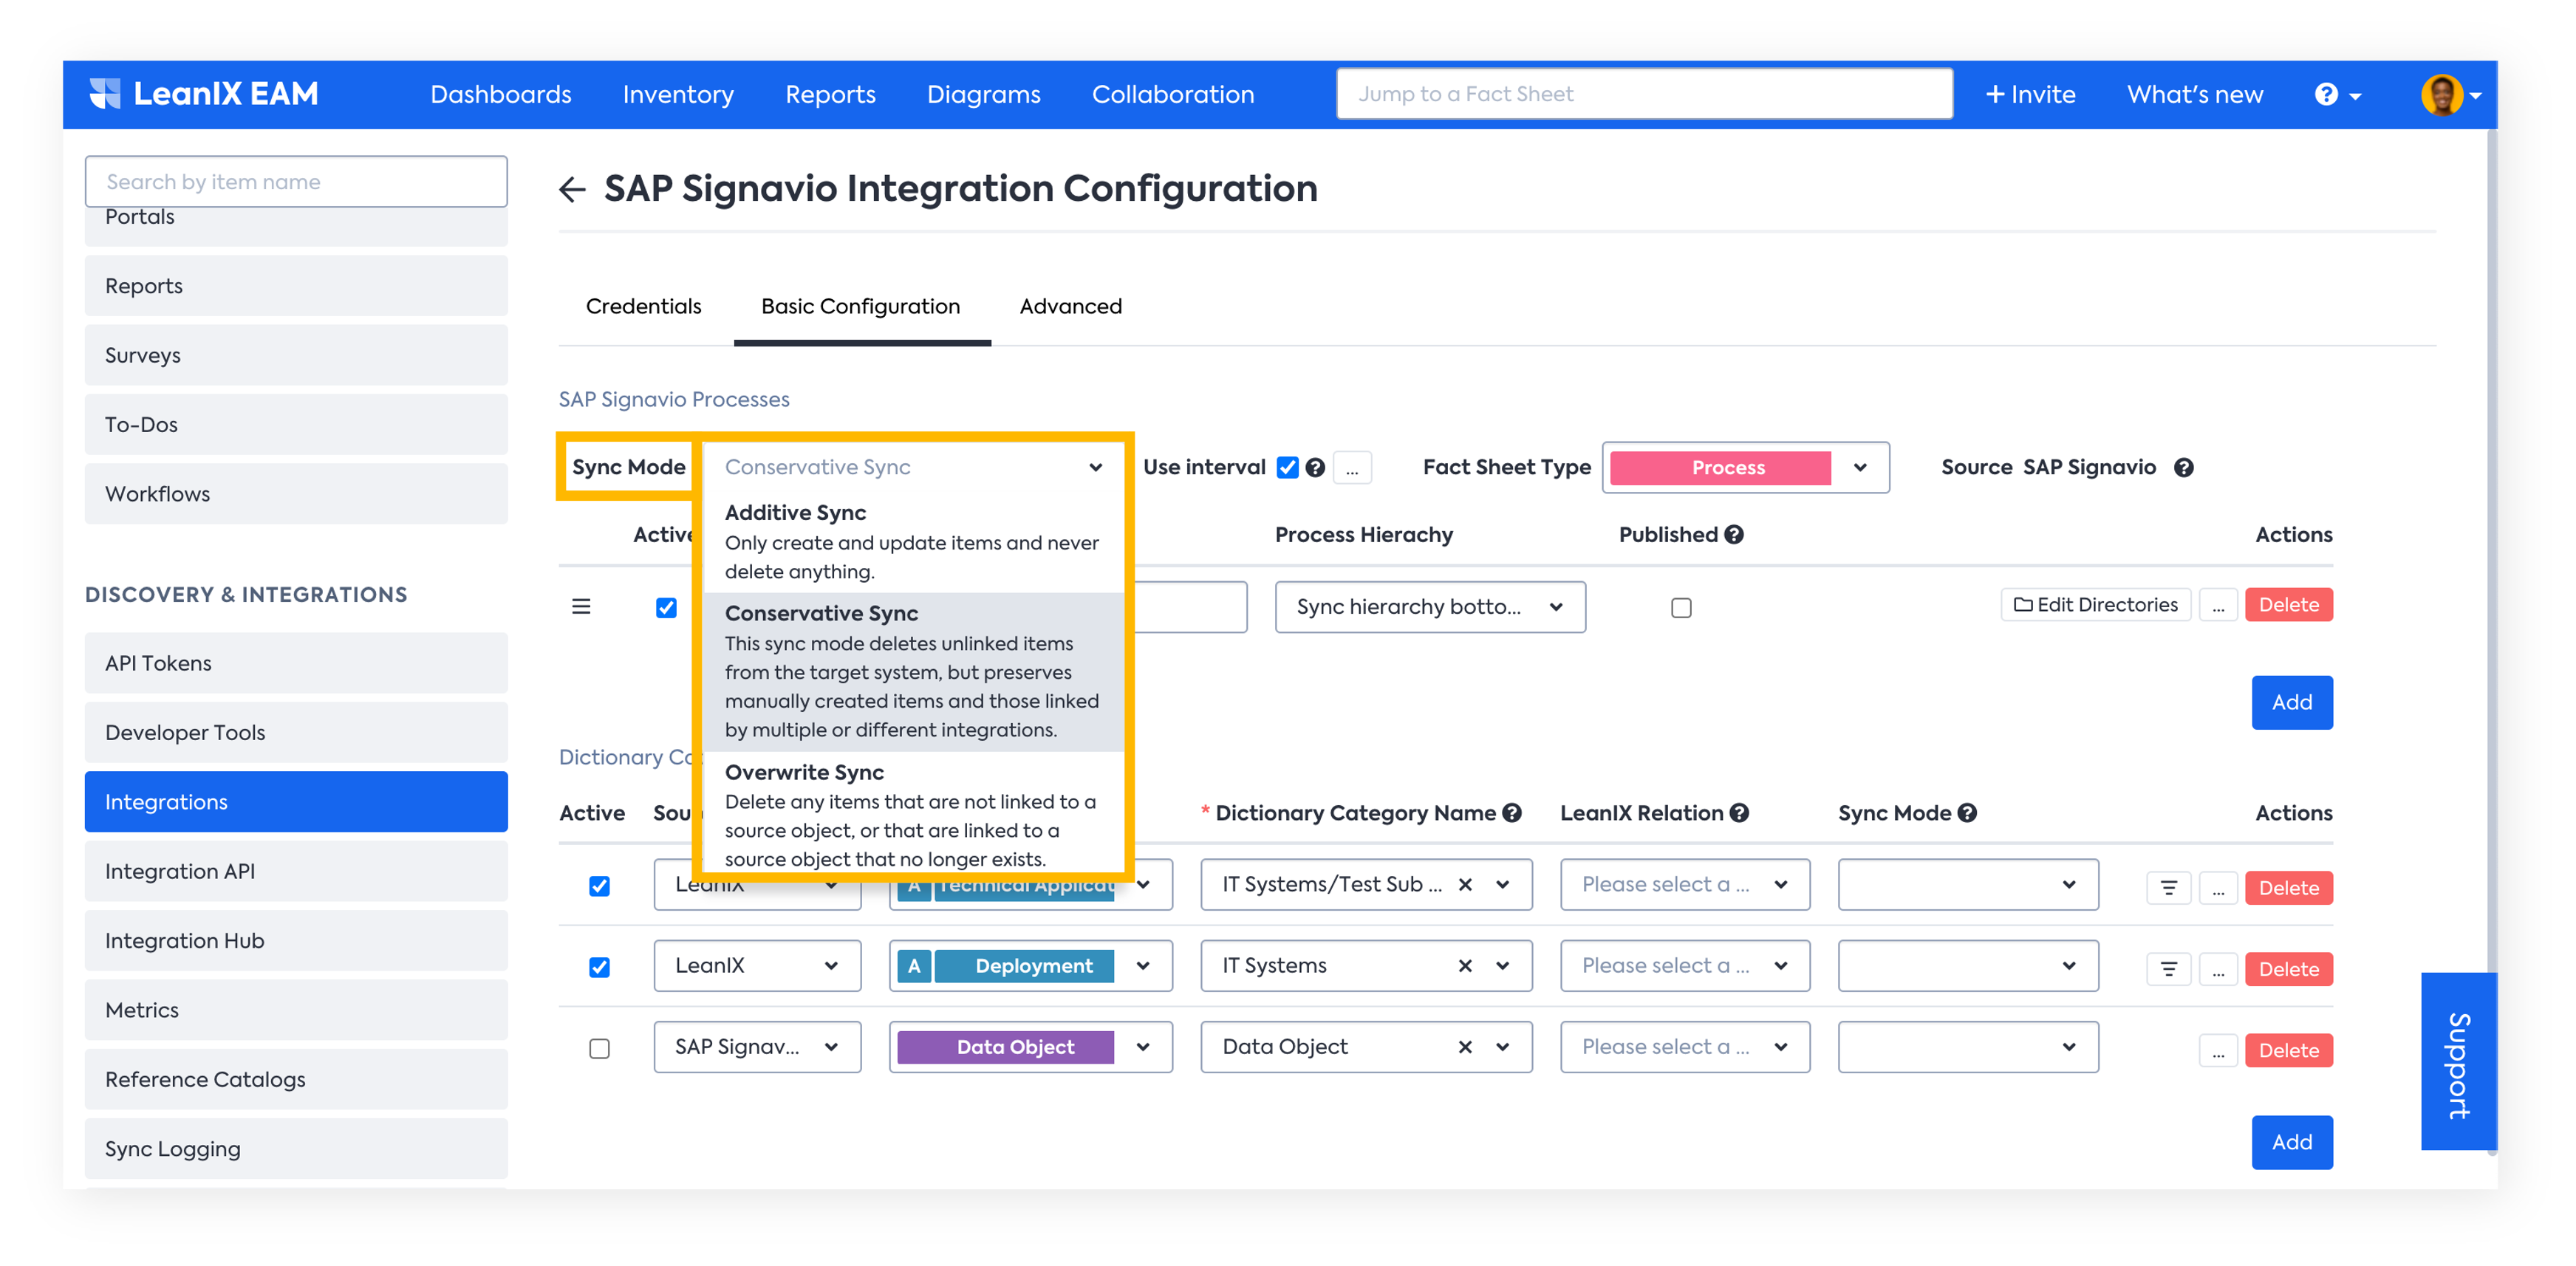Show help tooltip for Use interval
This screenshot has height=1266, width=2576.
(1315, 467)
